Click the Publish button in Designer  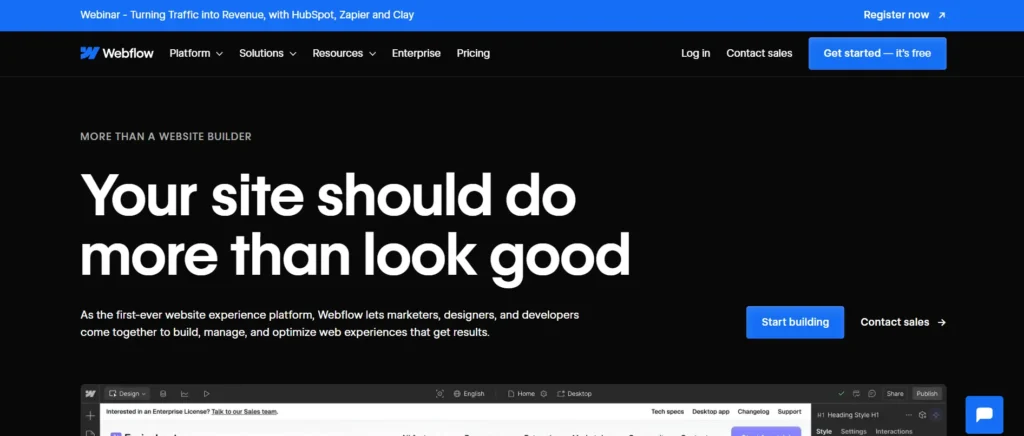coord(927,394)
